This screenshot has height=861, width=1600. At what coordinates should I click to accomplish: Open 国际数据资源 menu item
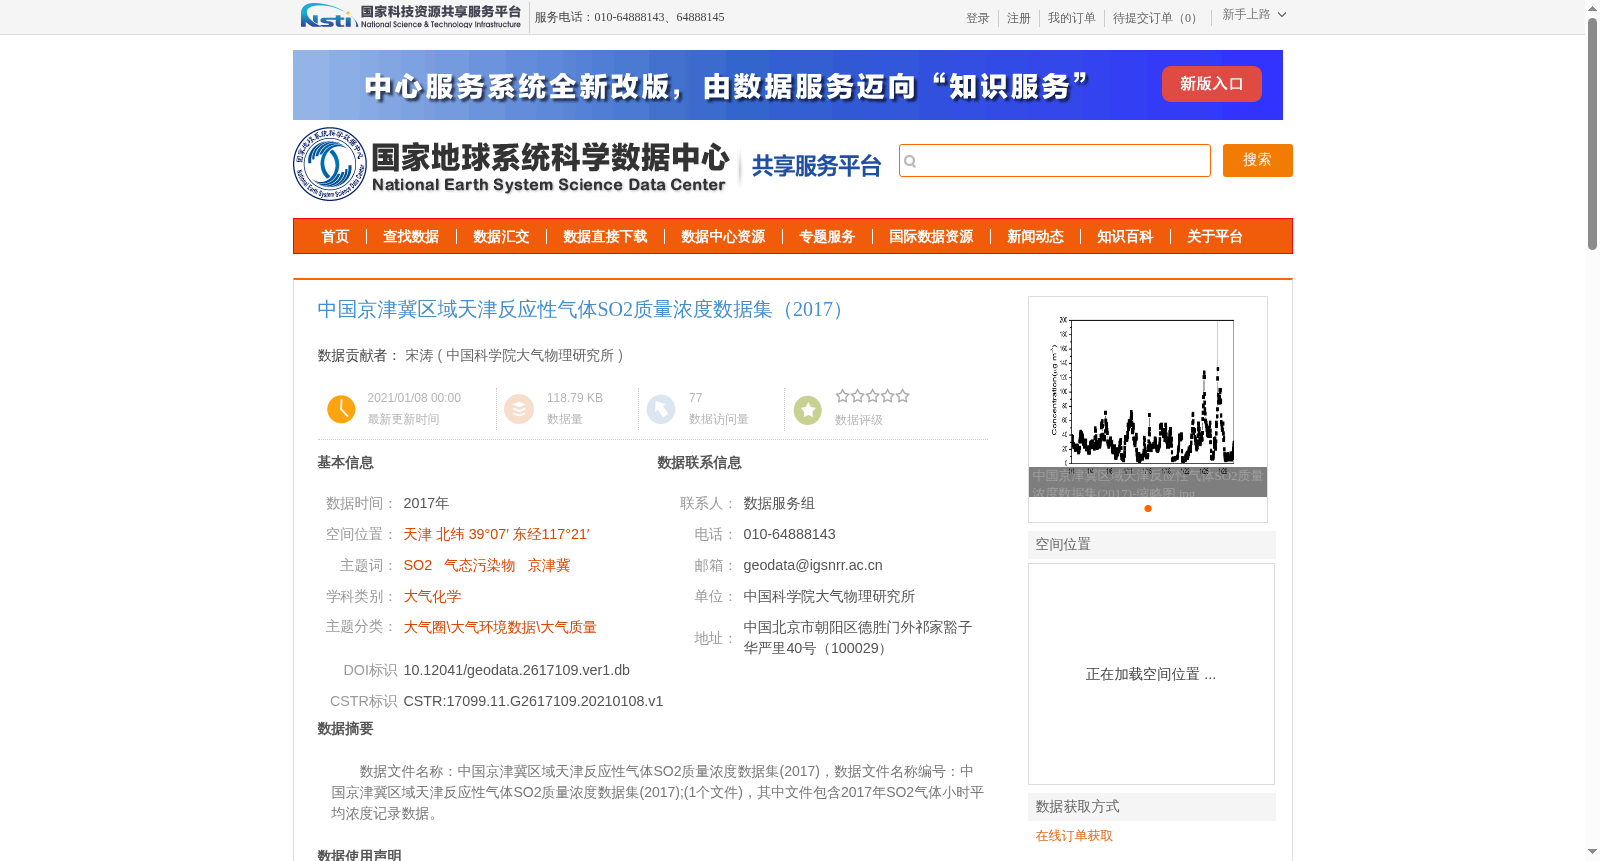[931, 237]
